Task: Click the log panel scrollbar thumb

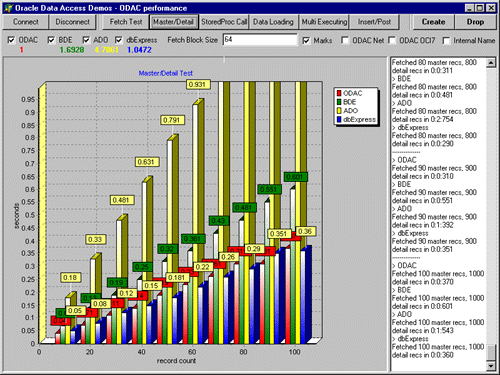Action: click(x=491, y=353)
